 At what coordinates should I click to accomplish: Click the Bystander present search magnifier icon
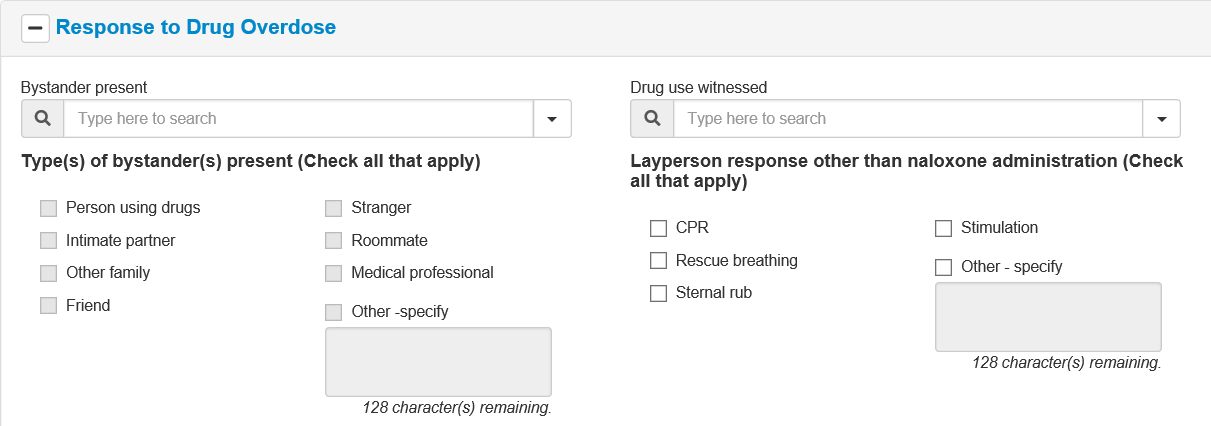(43, 118)
